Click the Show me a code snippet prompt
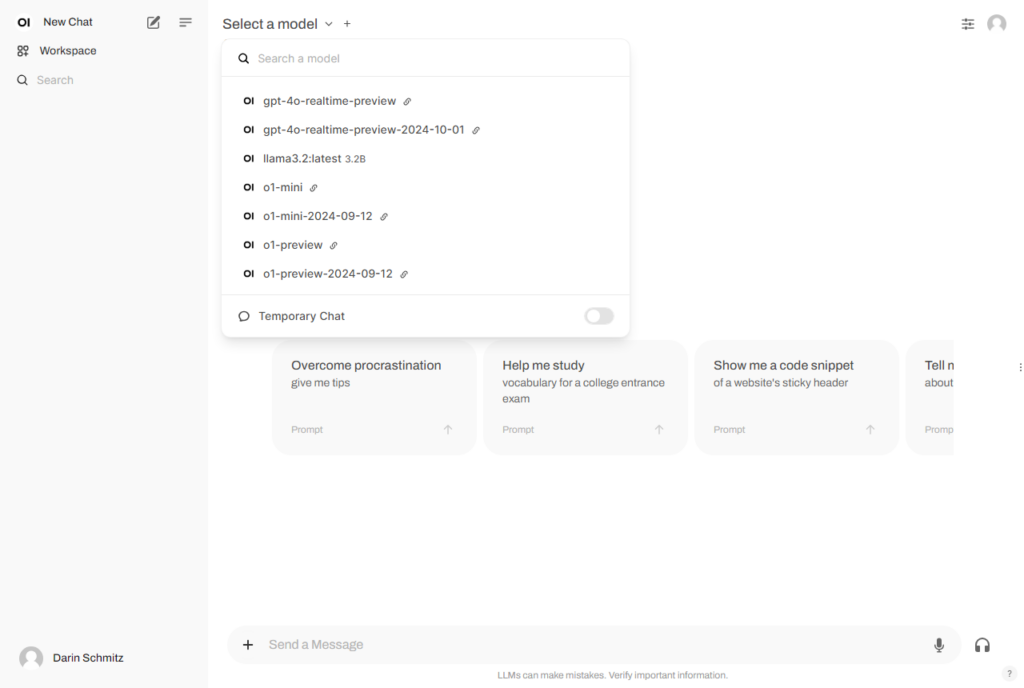 pos(797,397)
